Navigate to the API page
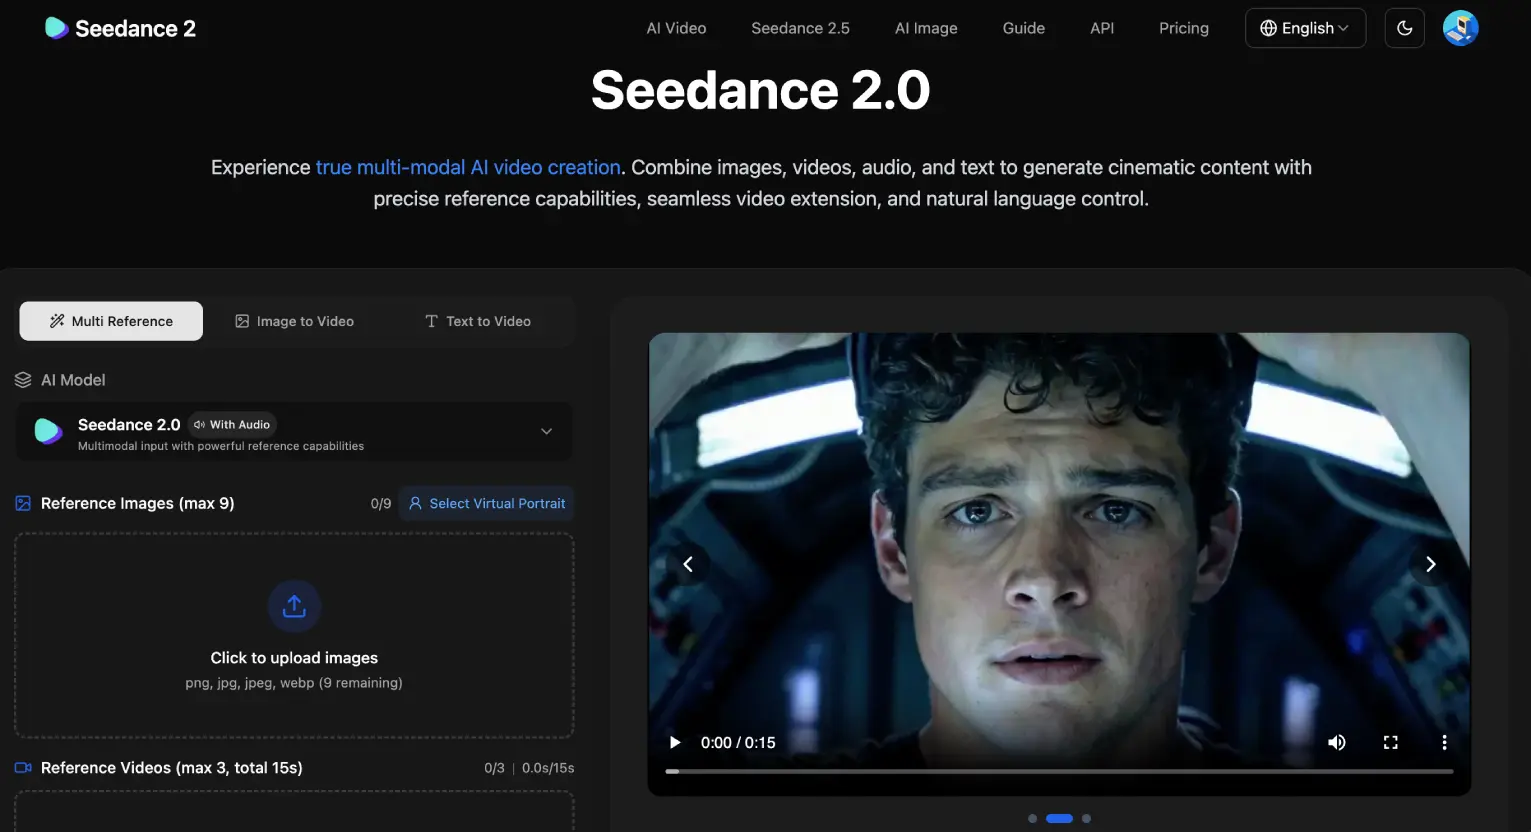Viewport: 1531px width, 832px height. 1102,28
